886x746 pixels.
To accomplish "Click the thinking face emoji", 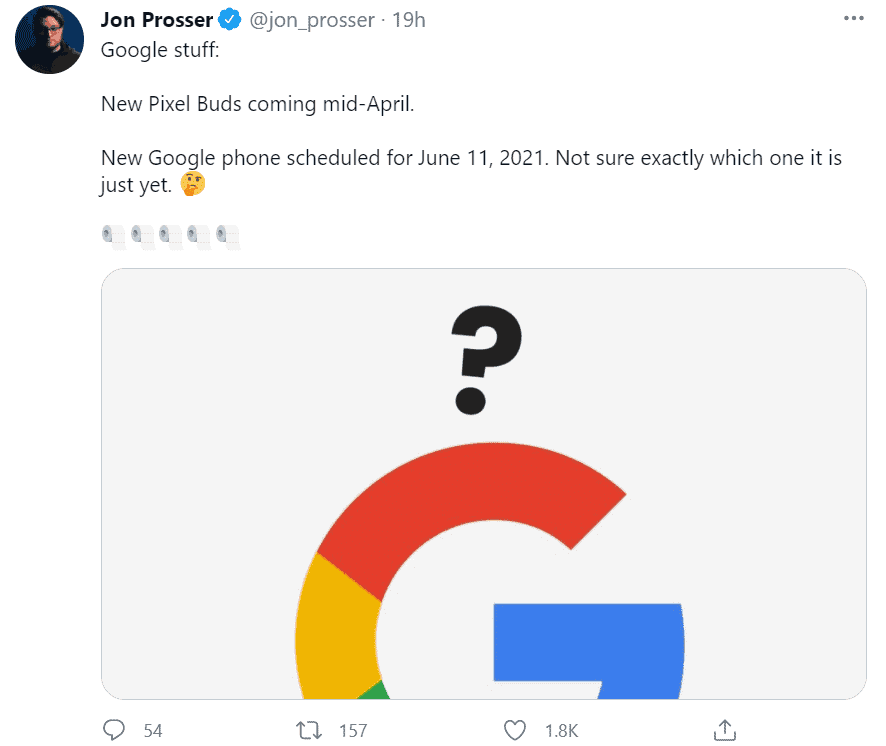I will coord(193,184).
